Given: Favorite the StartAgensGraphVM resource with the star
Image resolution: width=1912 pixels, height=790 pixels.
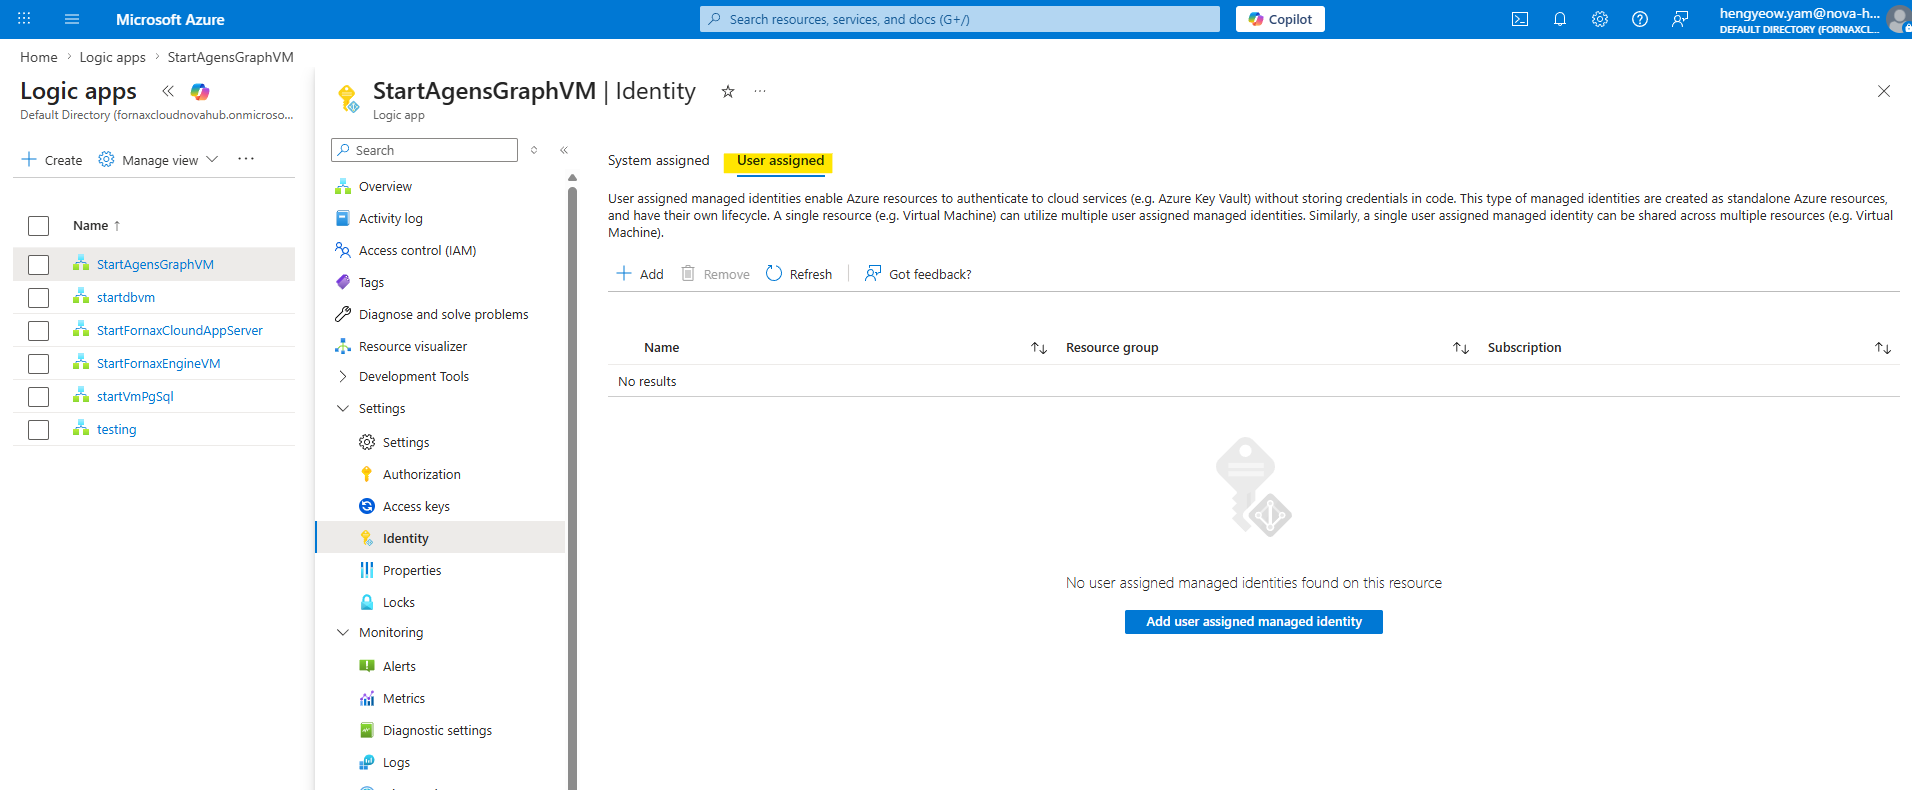Looking at the screenshot, I should tap(728, 91).
